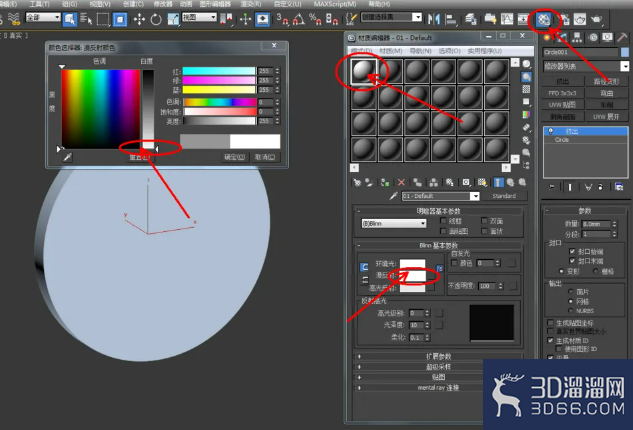Click Get Material icon in Material Editor
This screenshot has width=633, height=430.
tap(356, 182)
